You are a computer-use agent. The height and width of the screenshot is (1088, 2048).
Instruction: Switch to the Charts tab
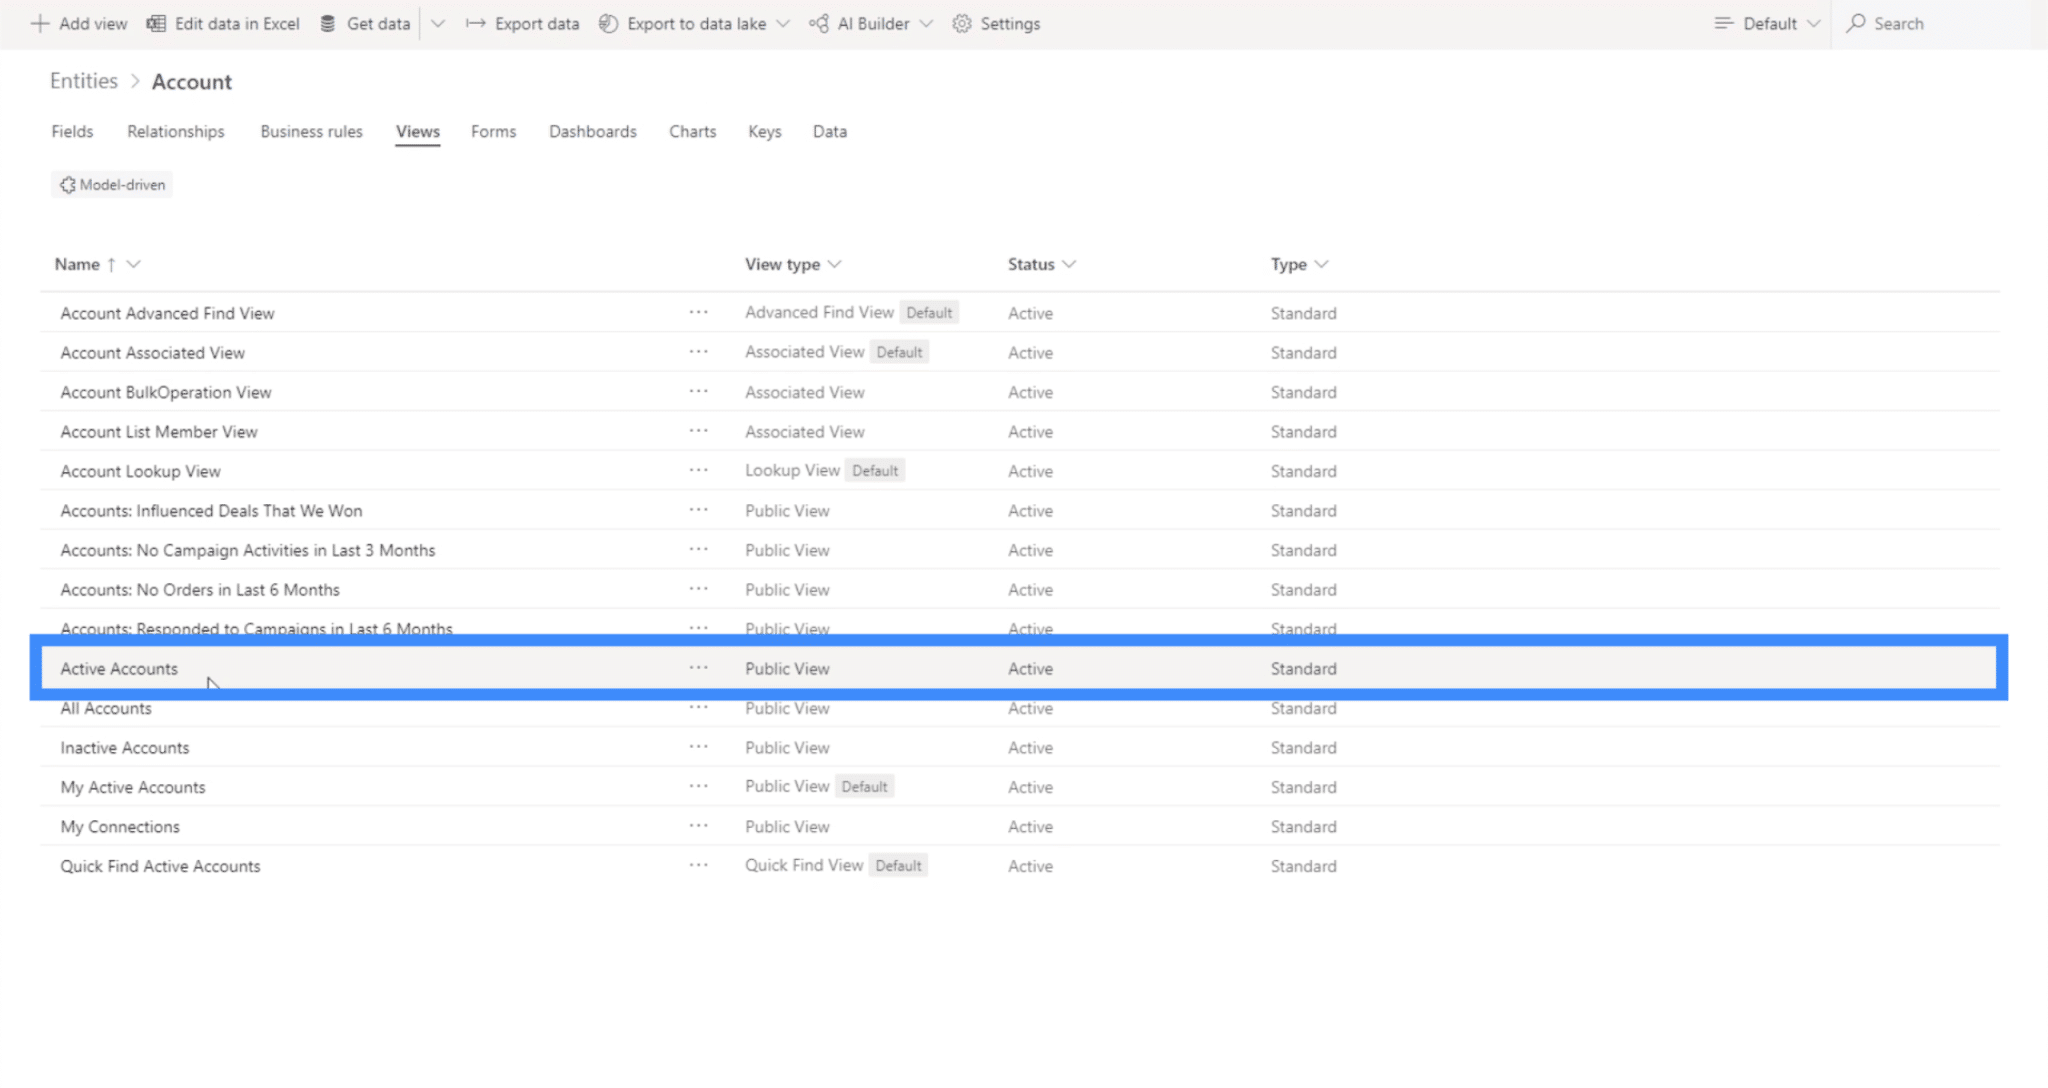693,131
